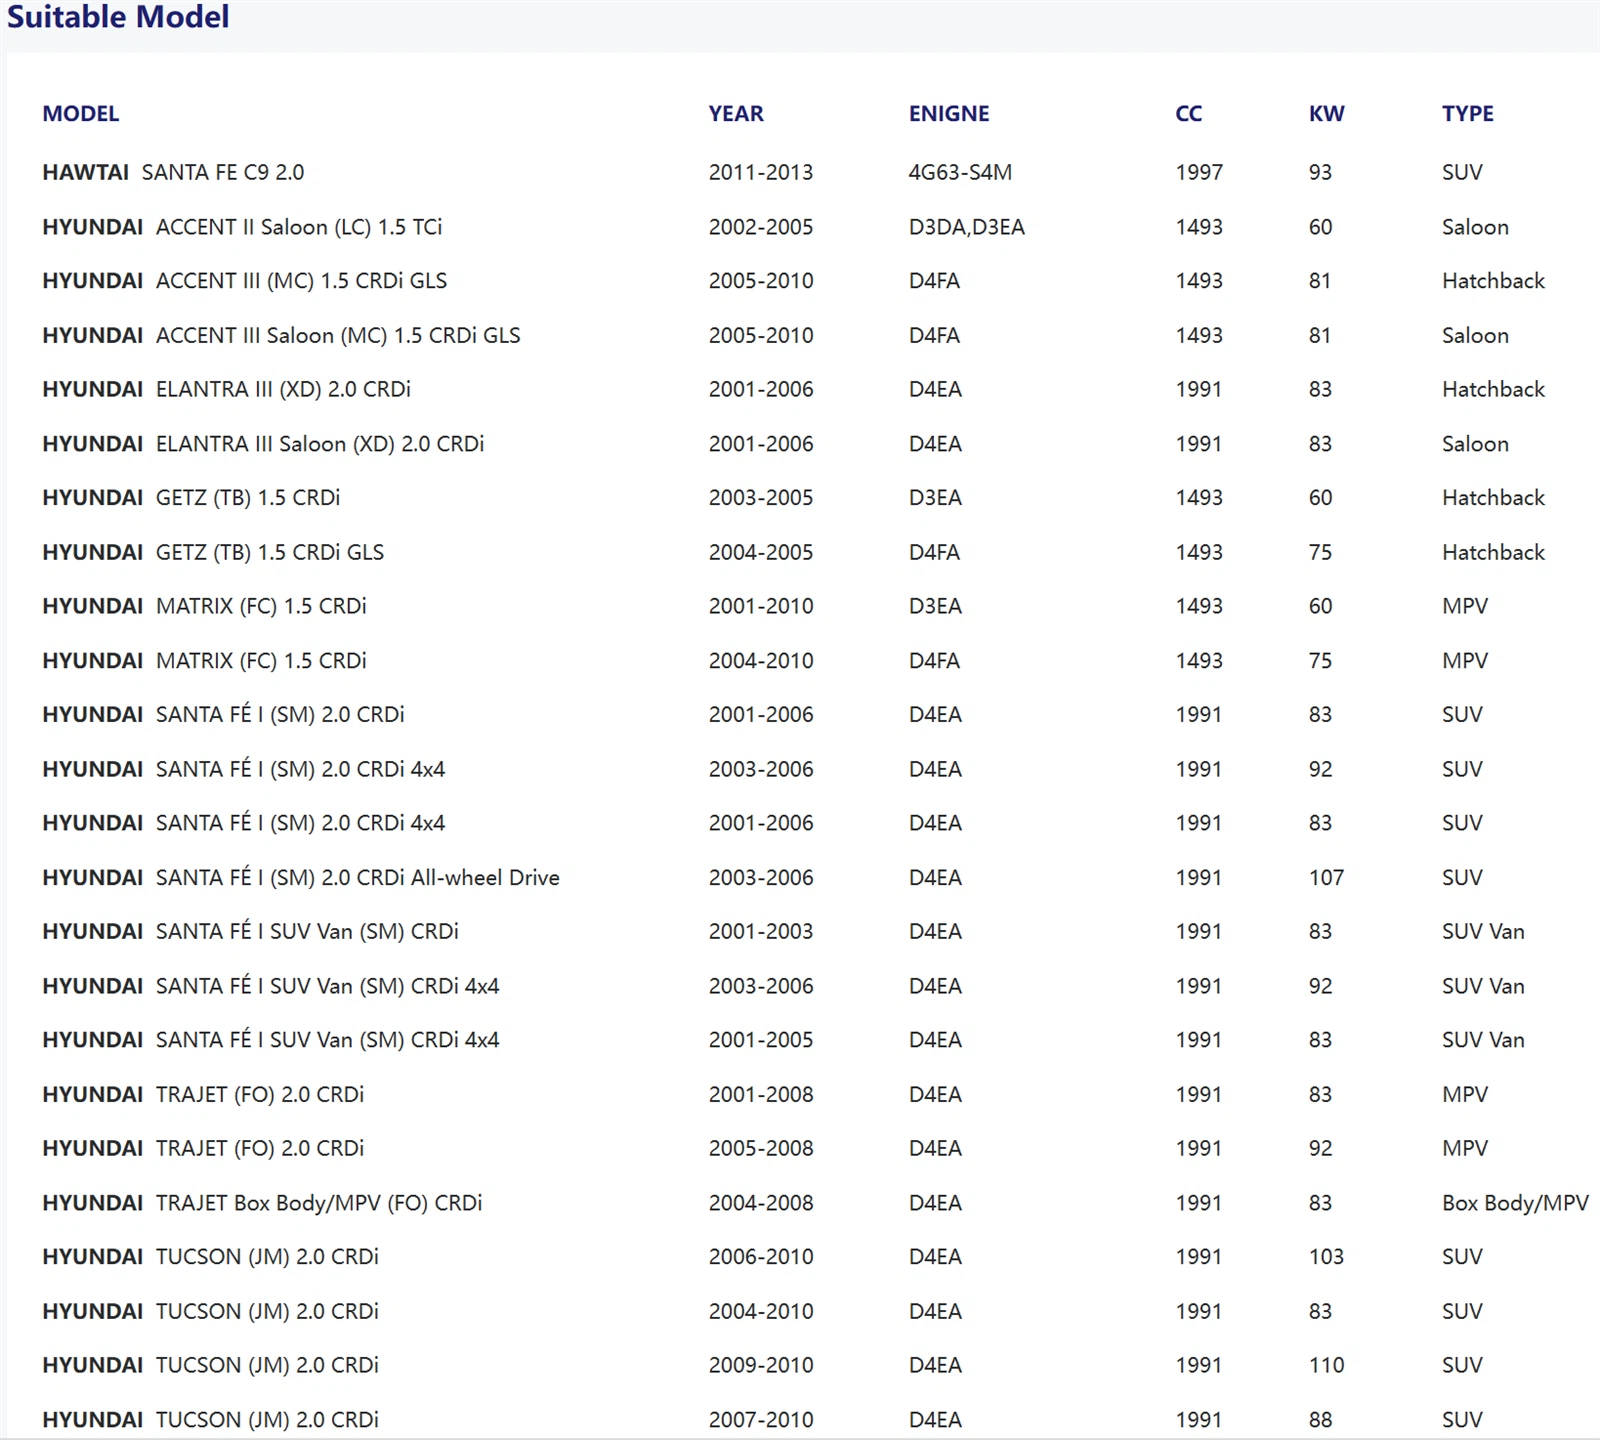Click KW value 110 in TUCSON row
1600x1440 pixels.
1326,1365
